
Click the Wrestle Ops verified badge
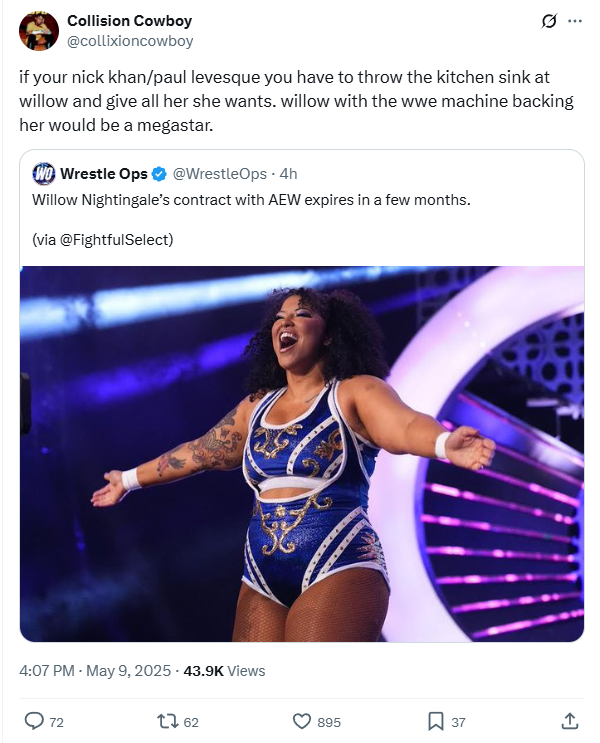tap(159, 174)
